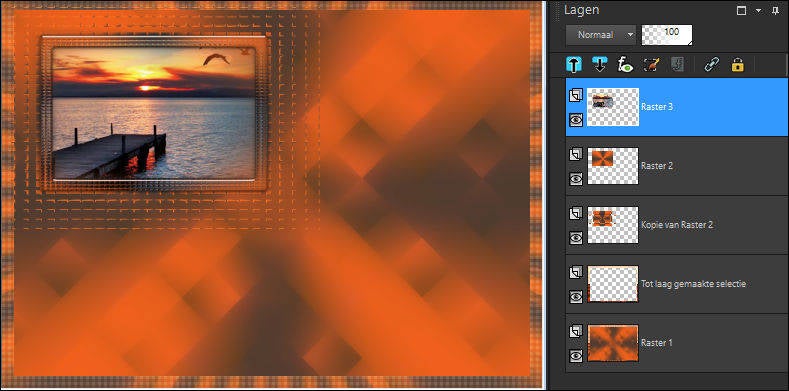Toggle visibility of Kopie van Raster 2 layer
Image resolution: width=789 pixels, height=391 pixels.
576,238
